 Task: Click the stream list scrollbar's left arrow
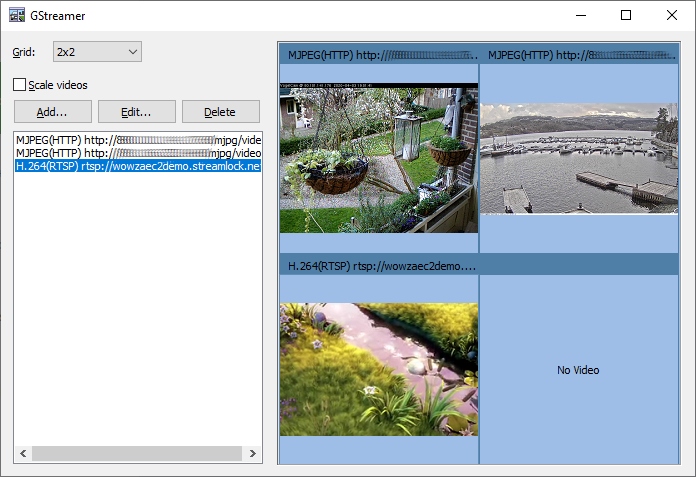tap(21, 453)
